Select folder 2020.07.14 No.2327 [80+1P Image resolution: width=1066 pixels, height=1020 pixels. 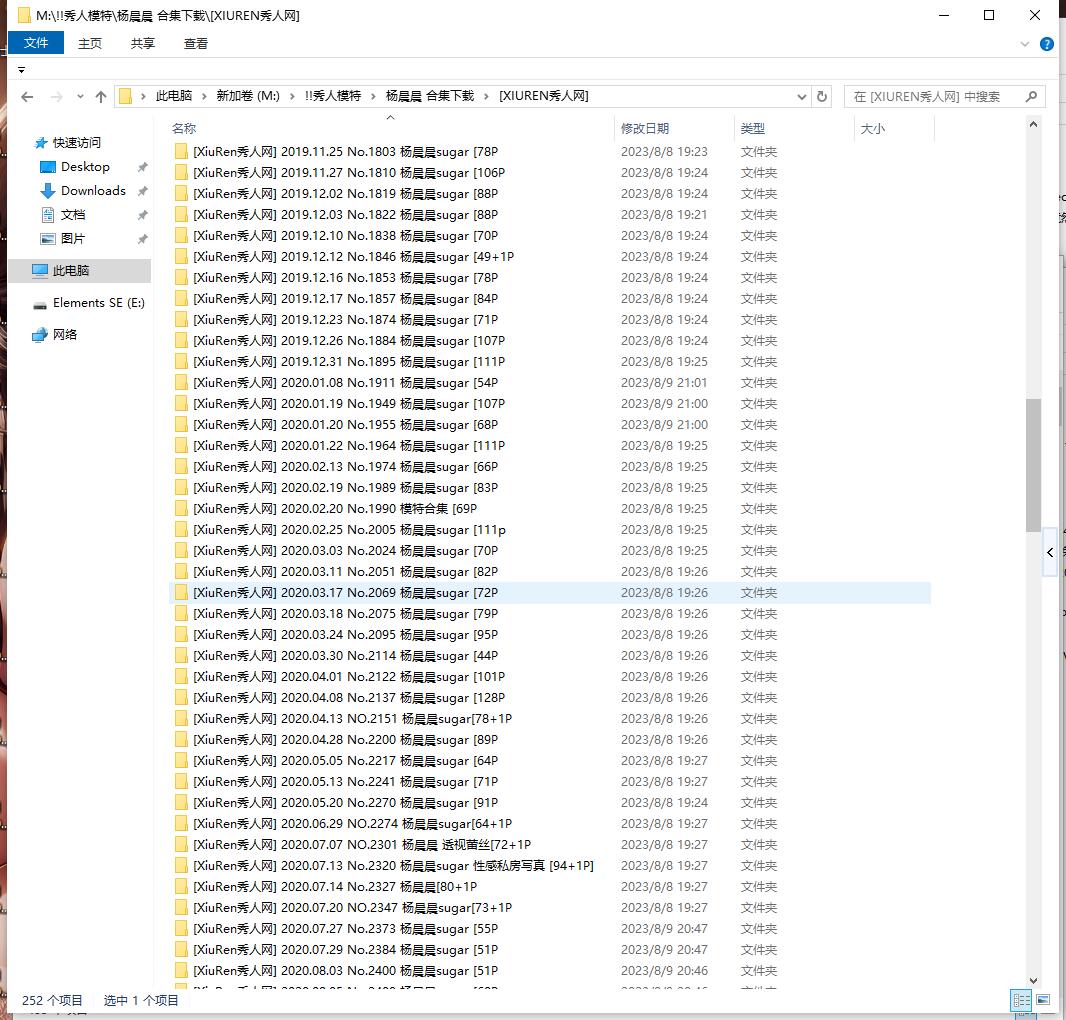click(x=334, y=887)
